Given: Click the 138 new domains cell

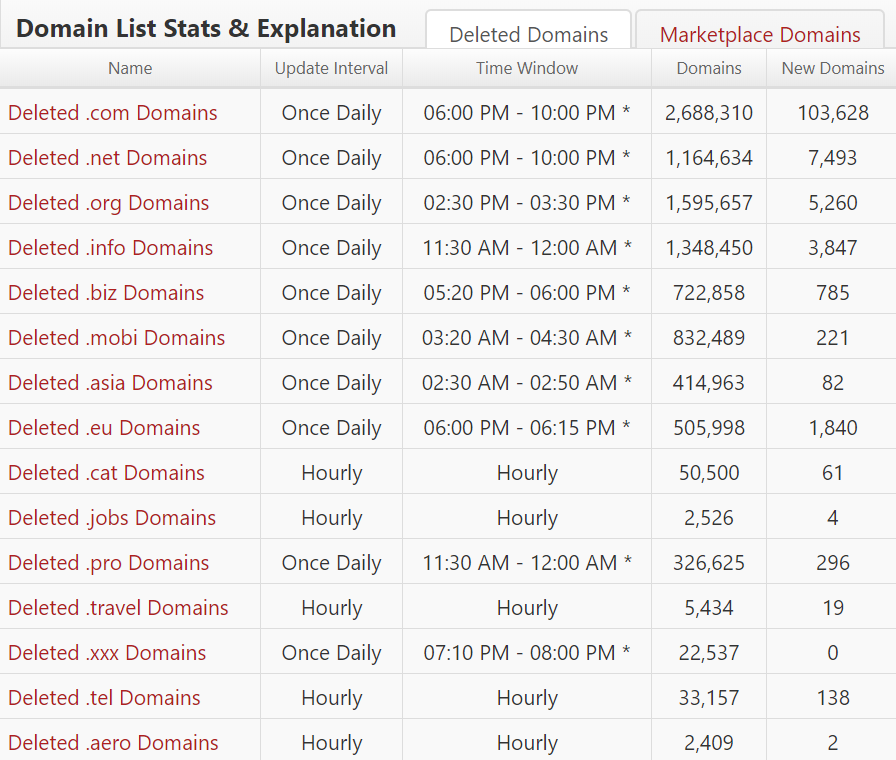Looking at the screenshot, I should (x=833, y=698).
